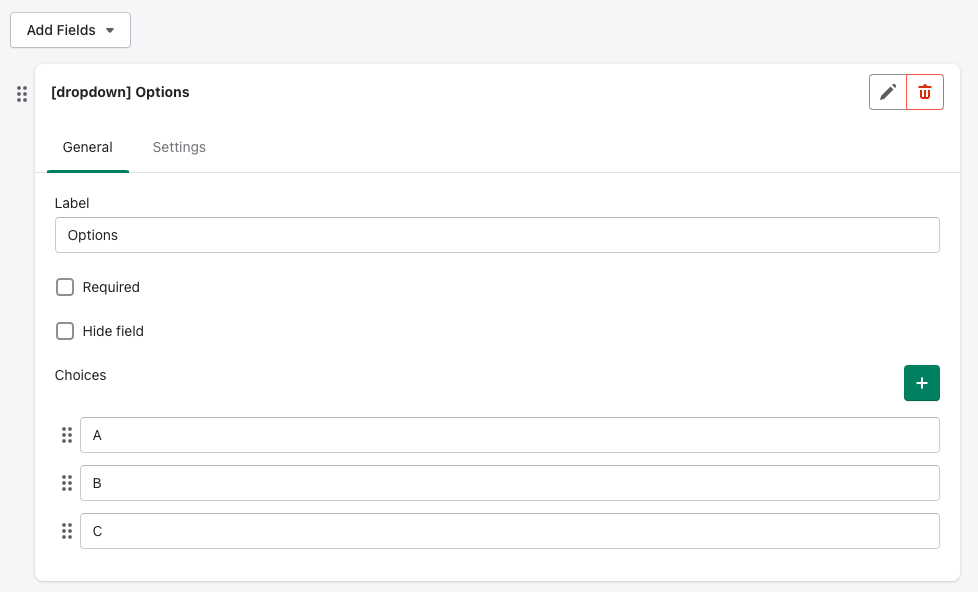Open the Add Fields dropdown
Image resolution: width=978 pixels, height=592 pixels.
[70, 30]
